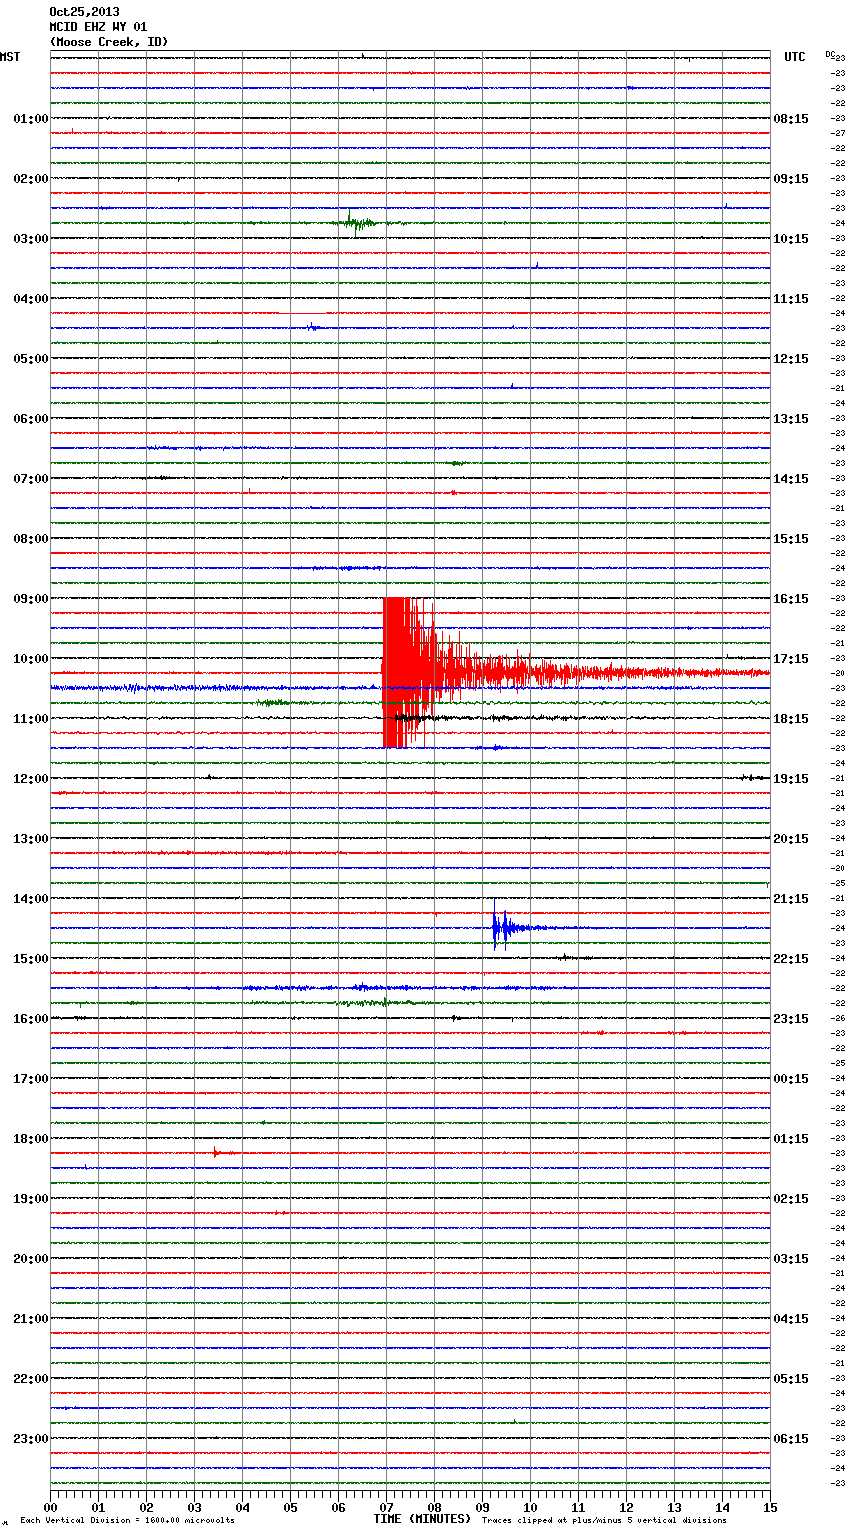Click the MST time label "23:00"

(x=31, y=1439)
